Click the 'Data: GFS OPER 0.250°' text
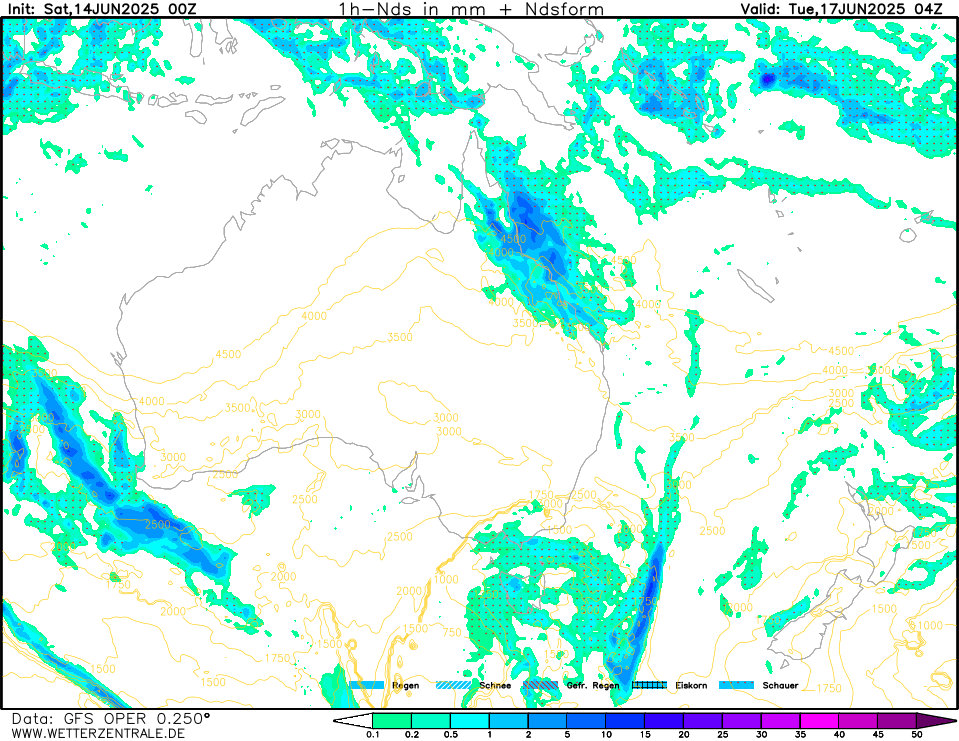The image size is (959, 741). coord(111,718)
